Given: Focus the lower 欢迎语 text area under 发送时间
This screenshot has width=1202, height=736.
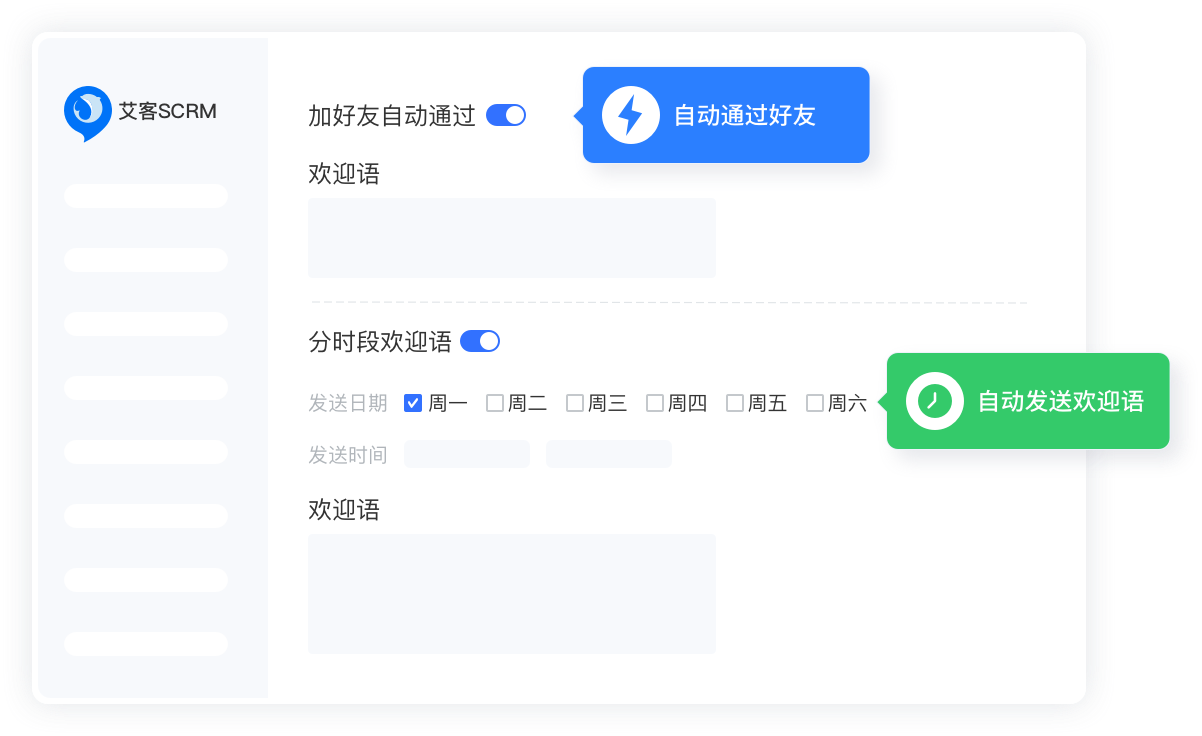Looking at the screenshot, I should (511, 593).
